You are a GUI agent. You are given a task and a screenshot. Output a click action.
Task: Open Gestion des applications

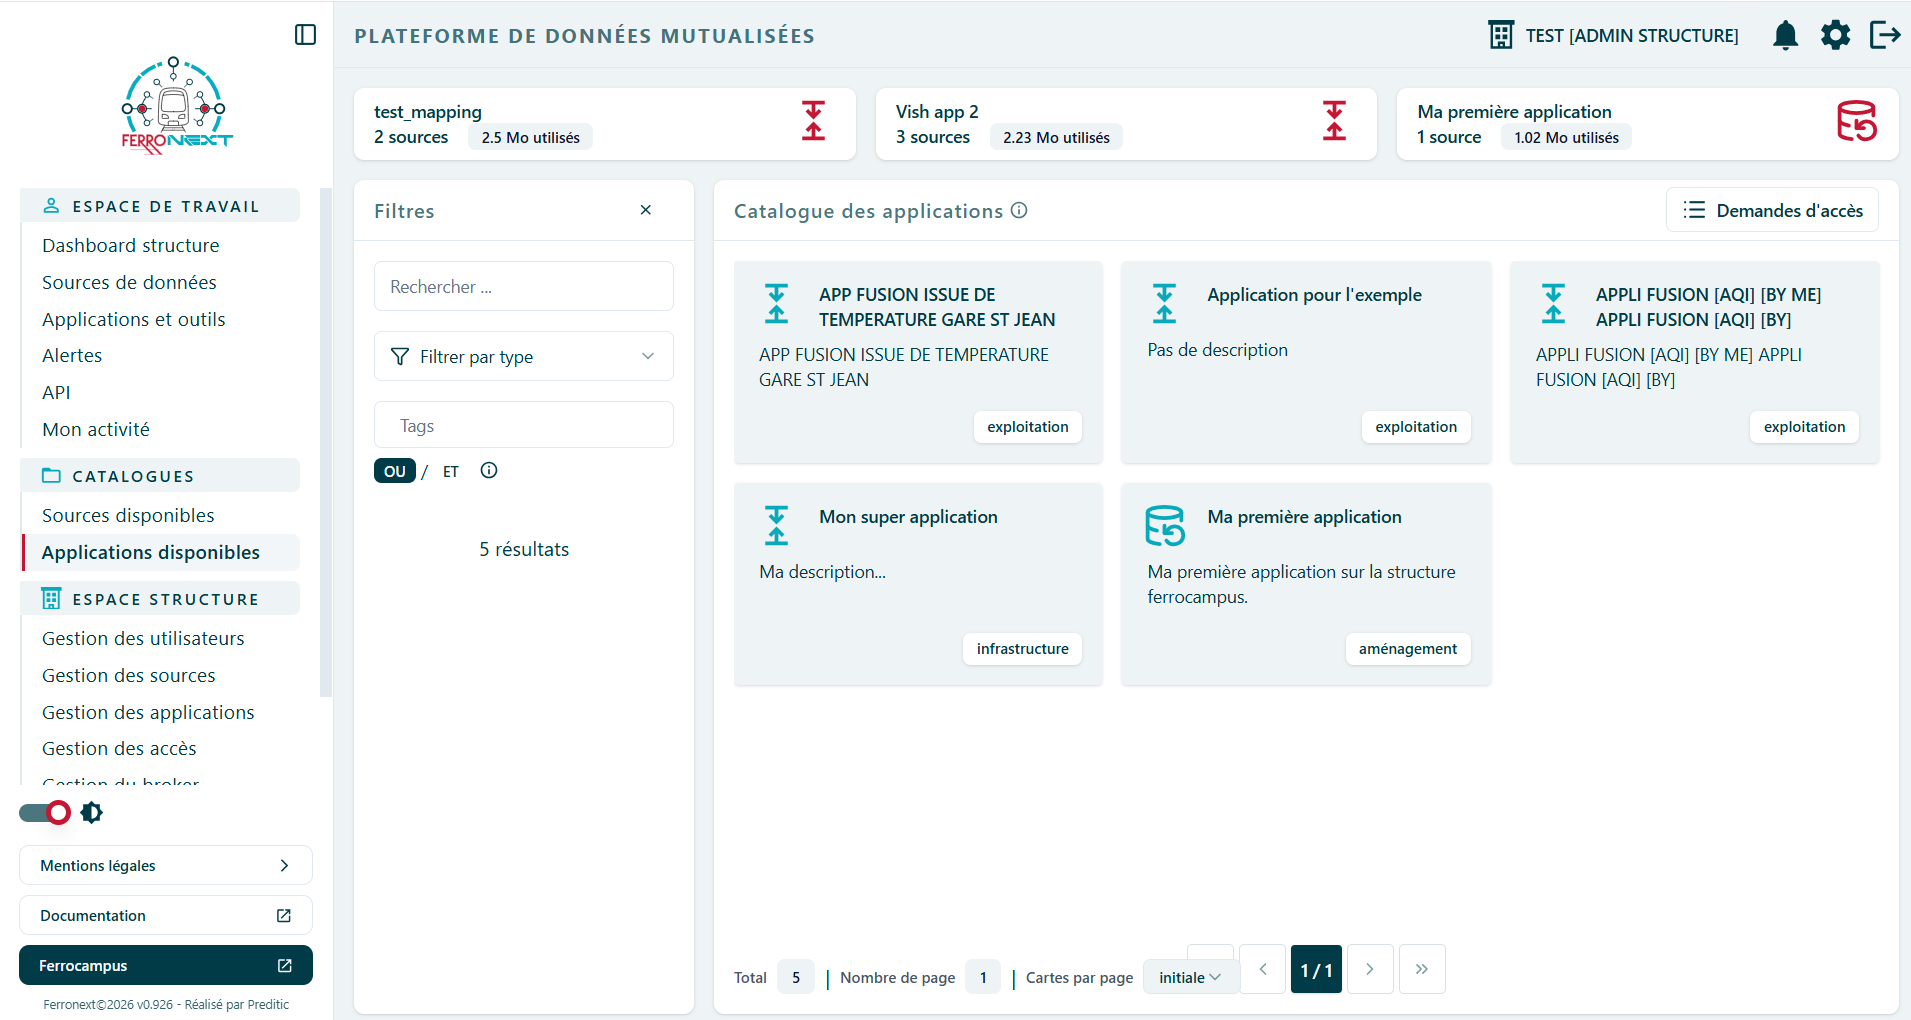coord(148,712)
